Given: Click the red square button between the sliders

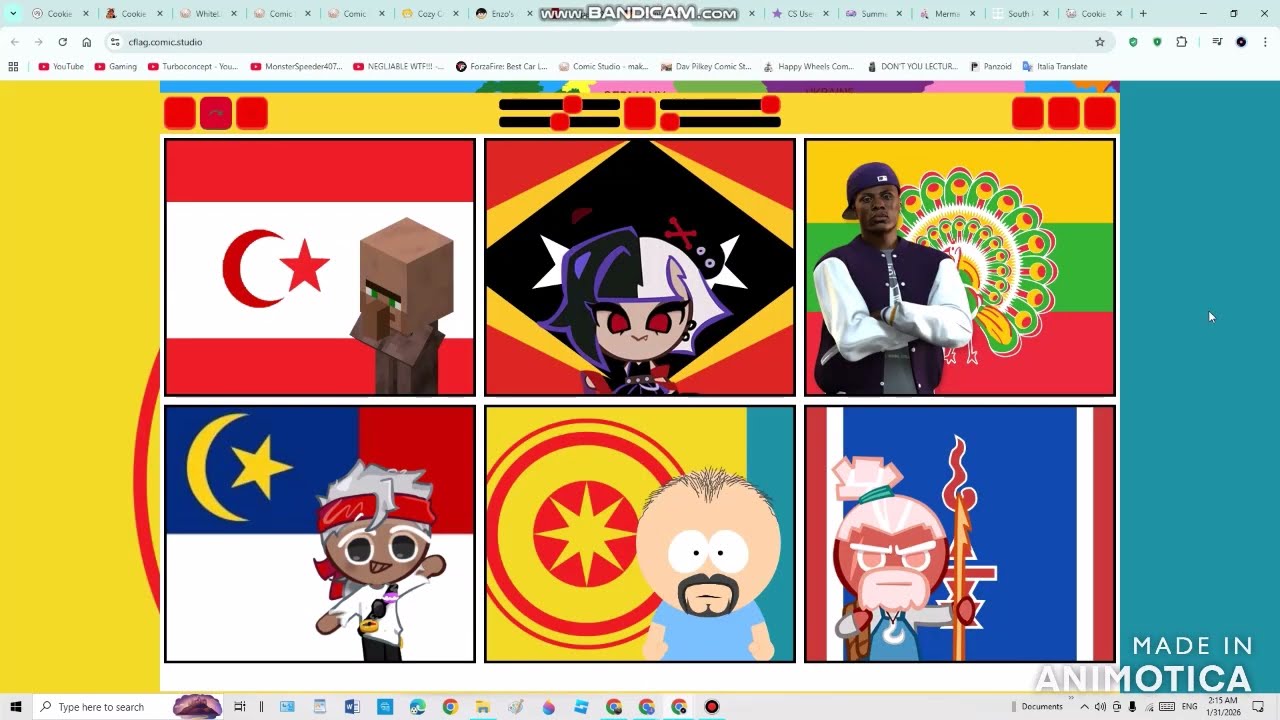Looking at the screenshot, I should tap(640, 114).
